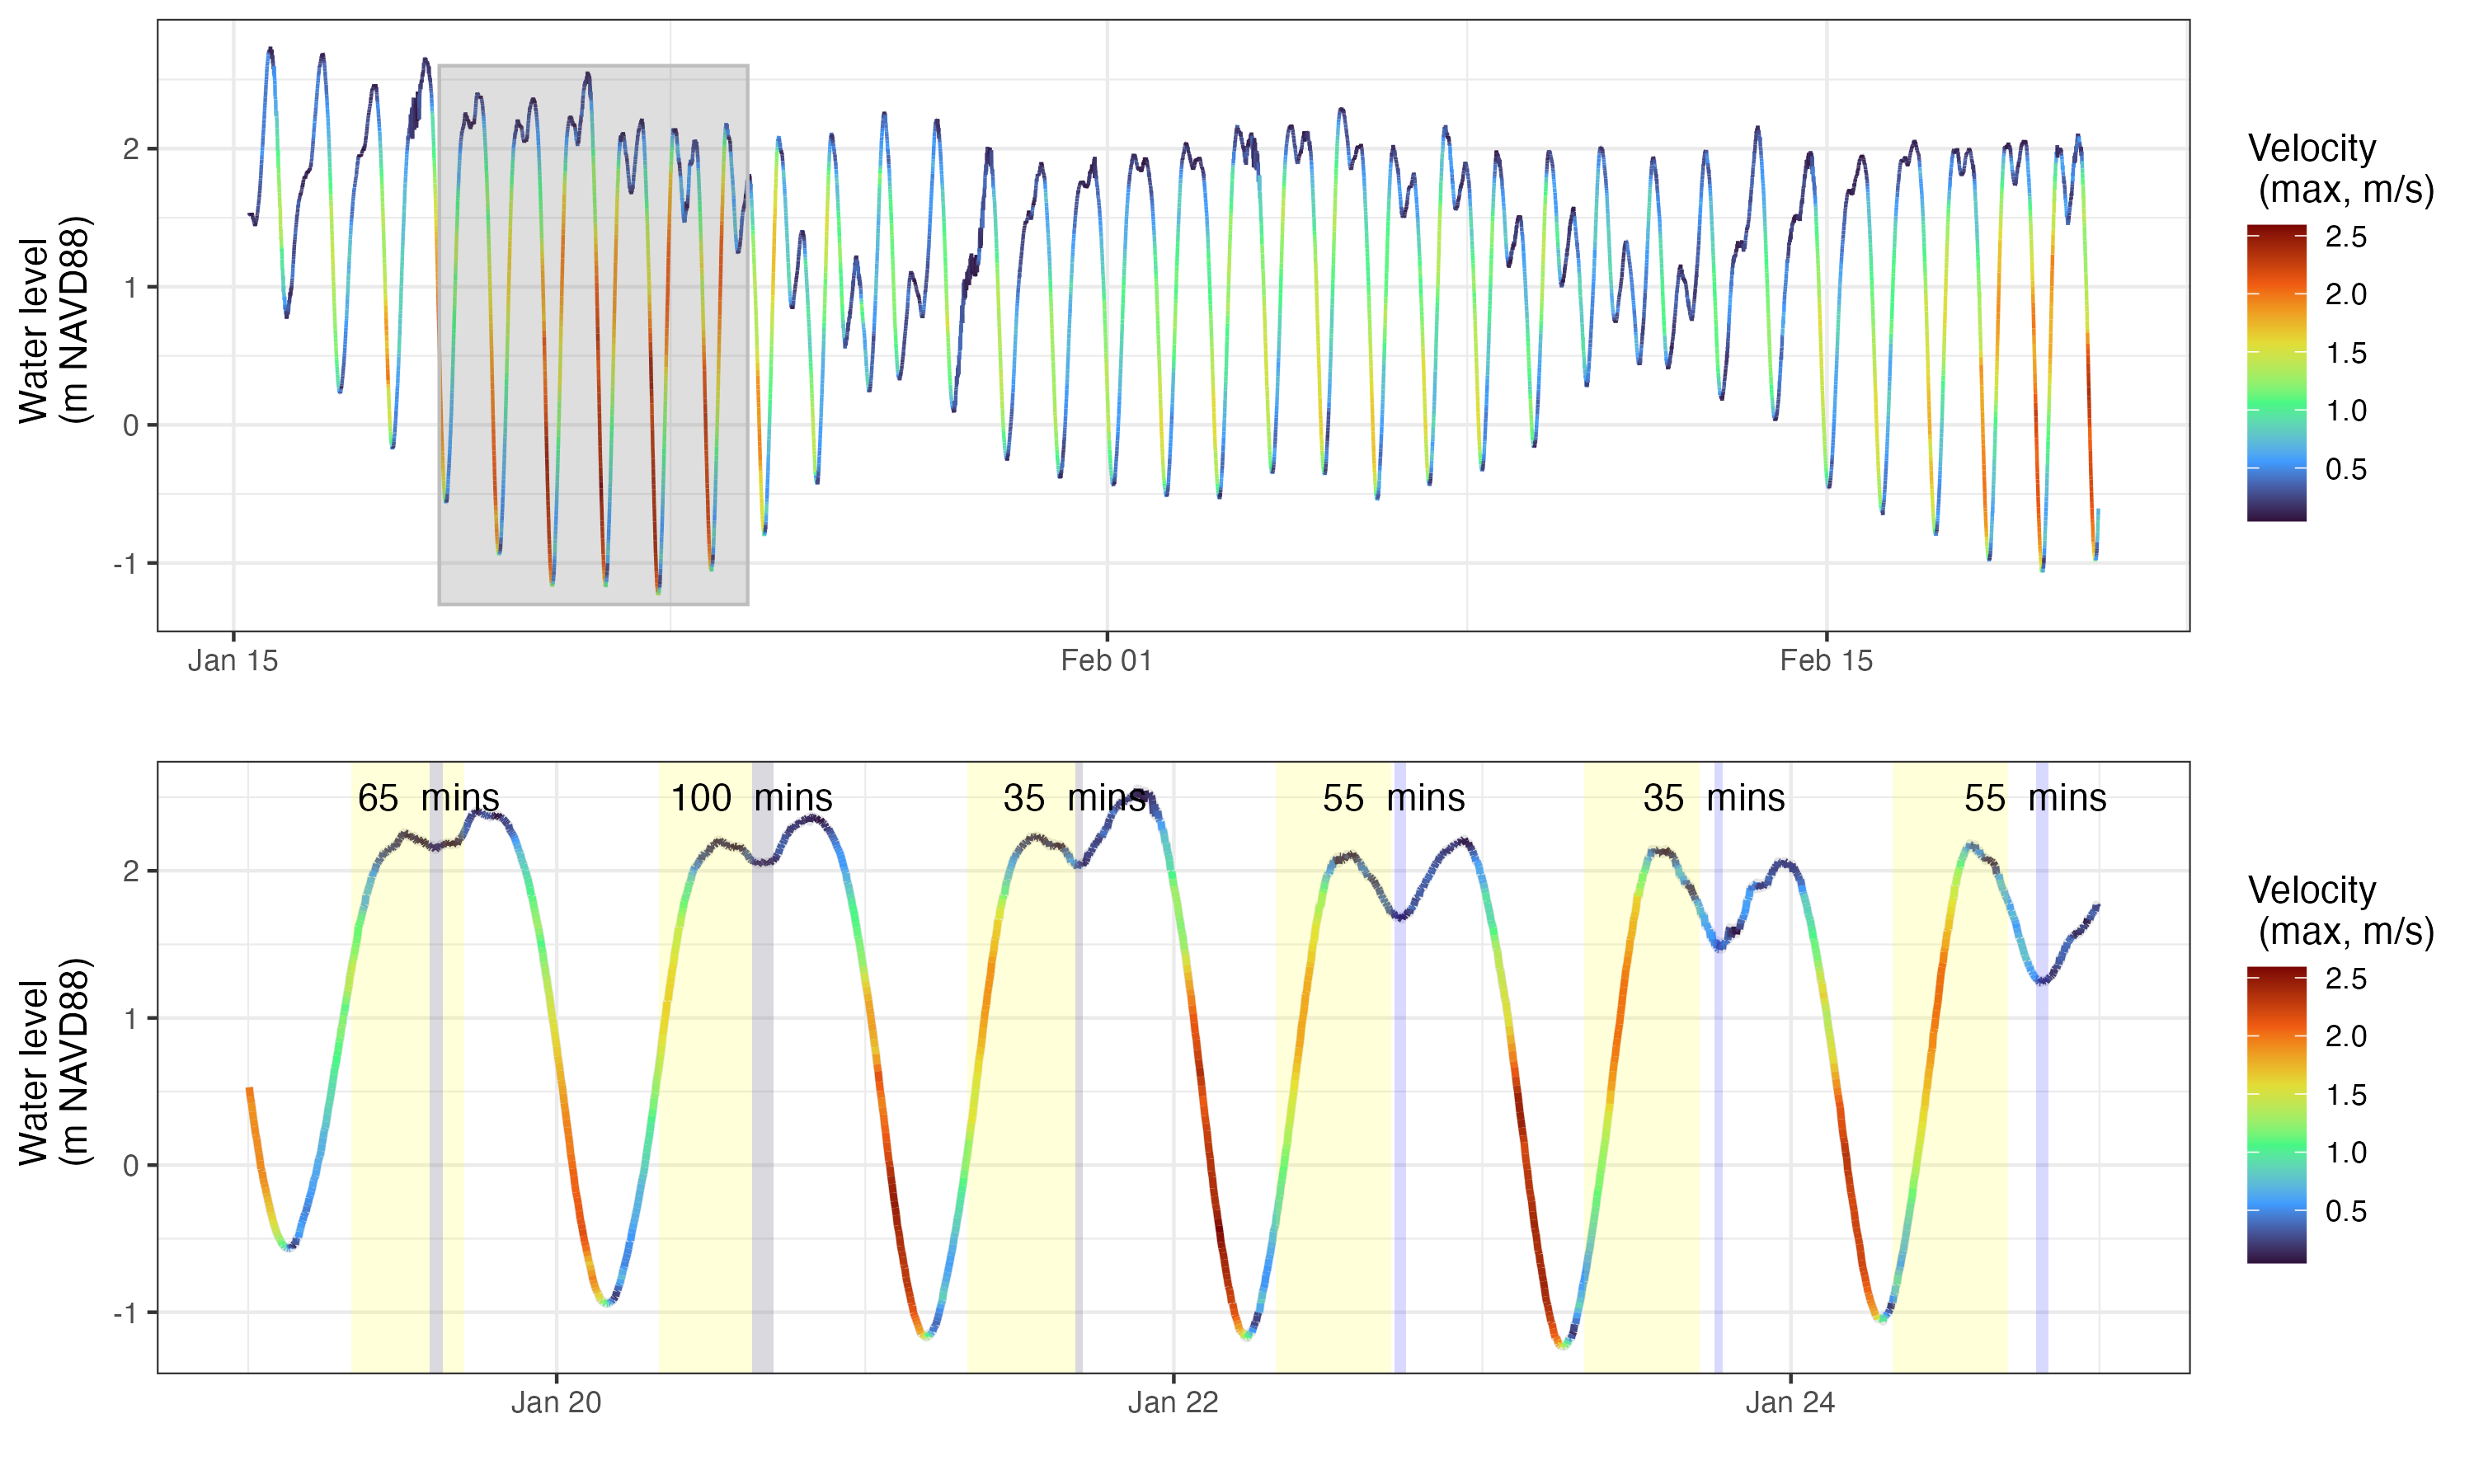Click the Jan 15 axis label
The height and width of the screenshot is (1484, 2474).
[233, 661]
